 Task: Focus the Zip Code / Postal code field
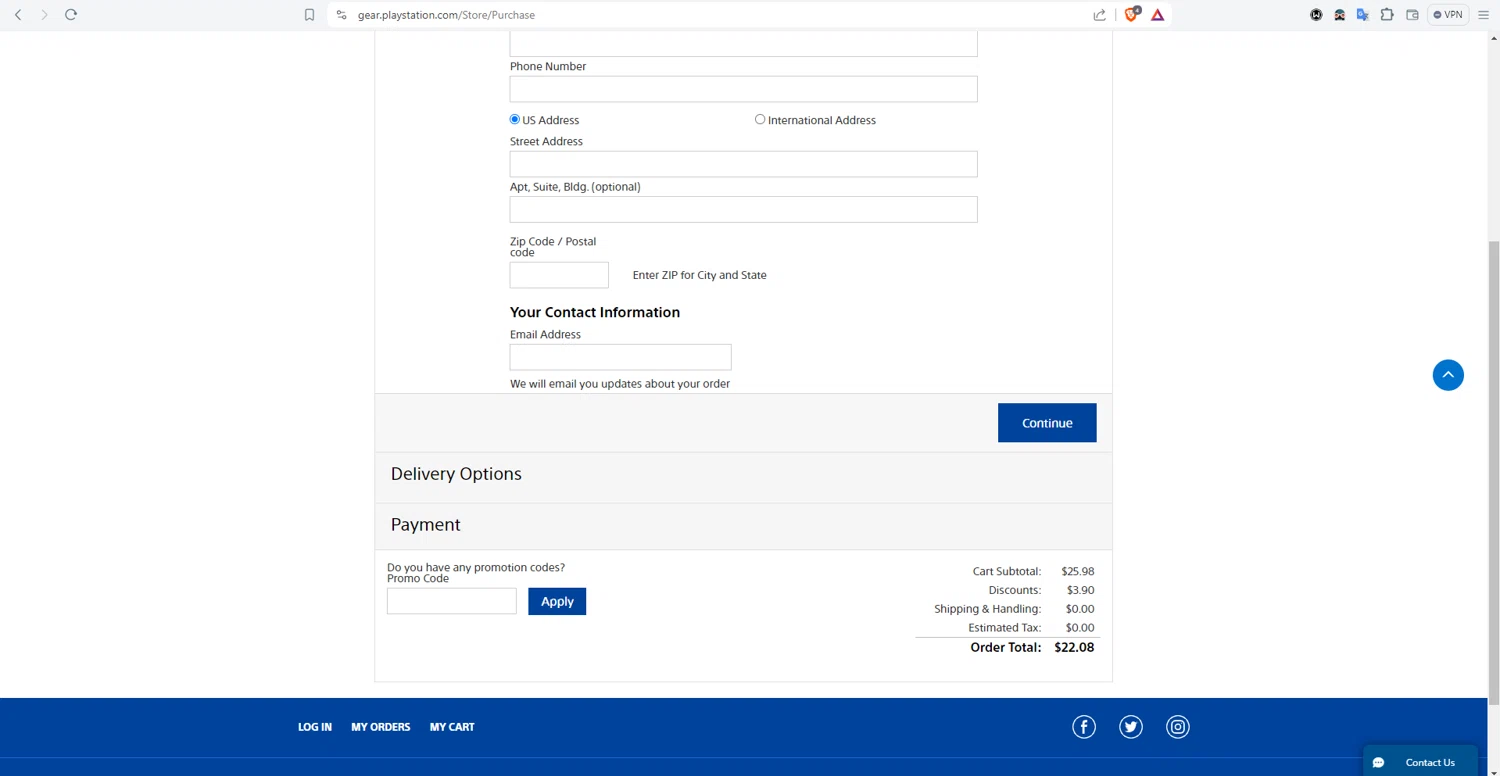pos(559,275)
